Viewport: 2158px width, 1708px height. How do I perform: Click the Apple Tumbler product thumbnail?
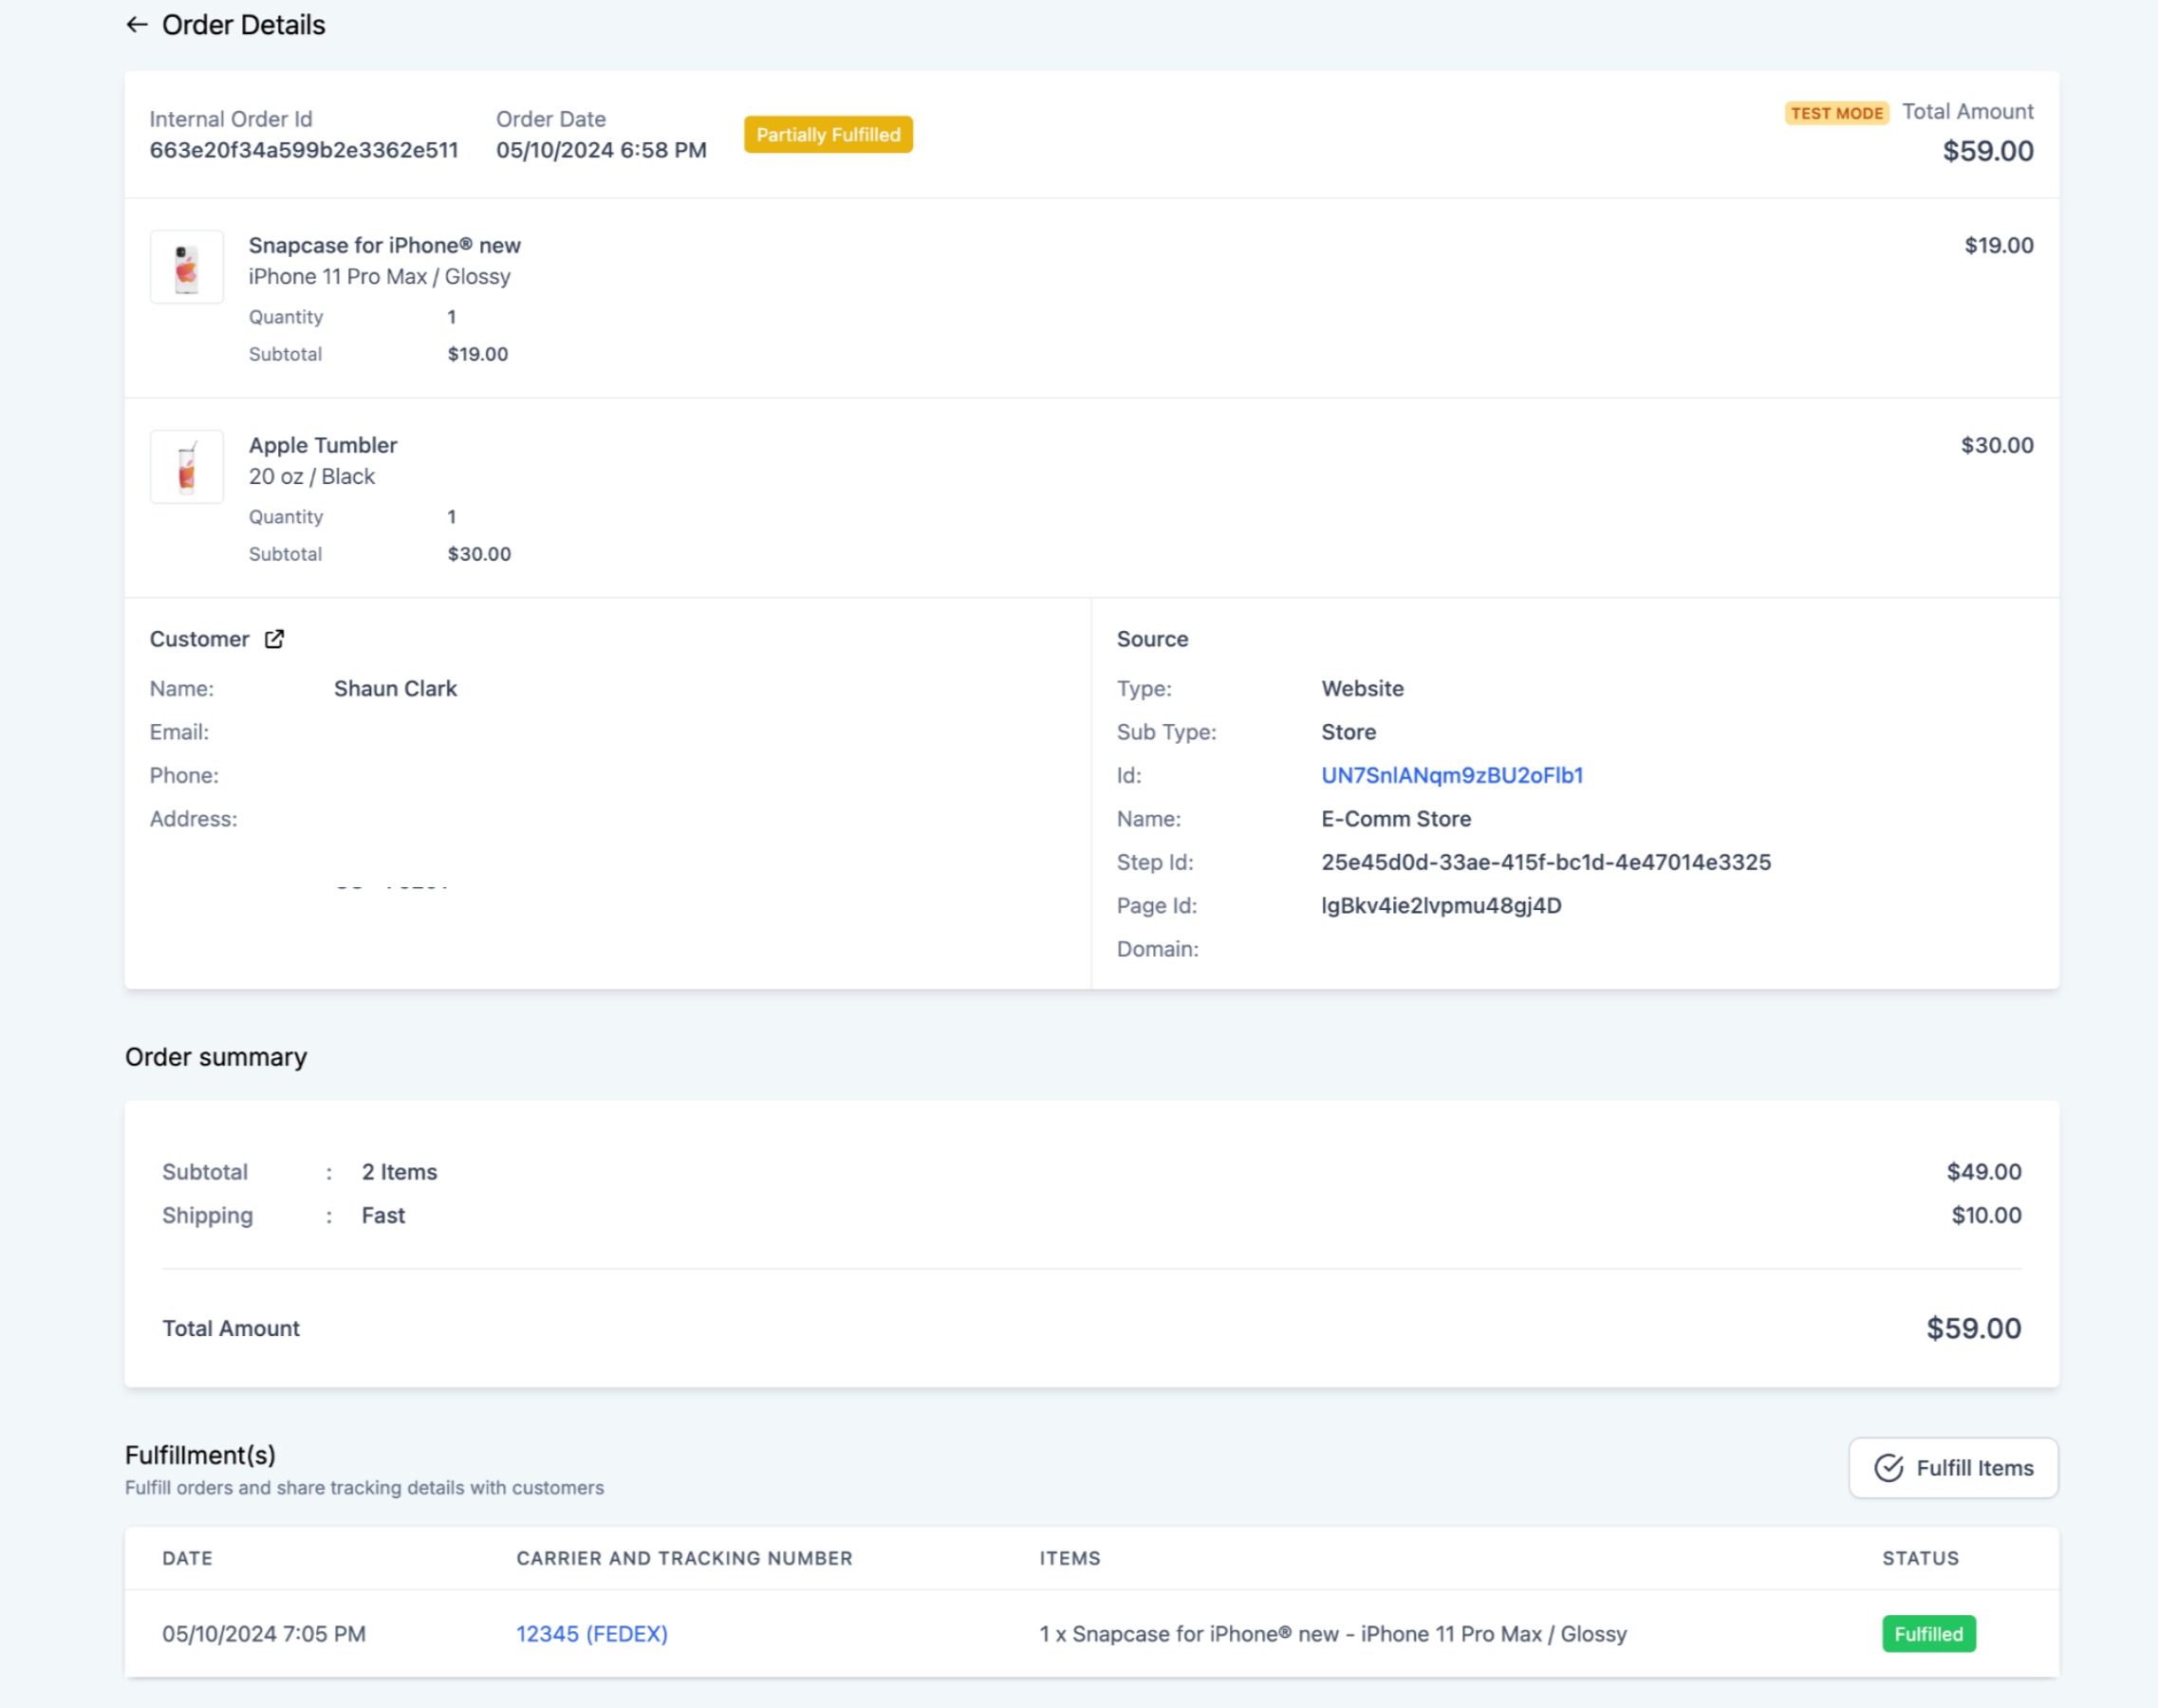pyautogui.click(x=187, y=467)
